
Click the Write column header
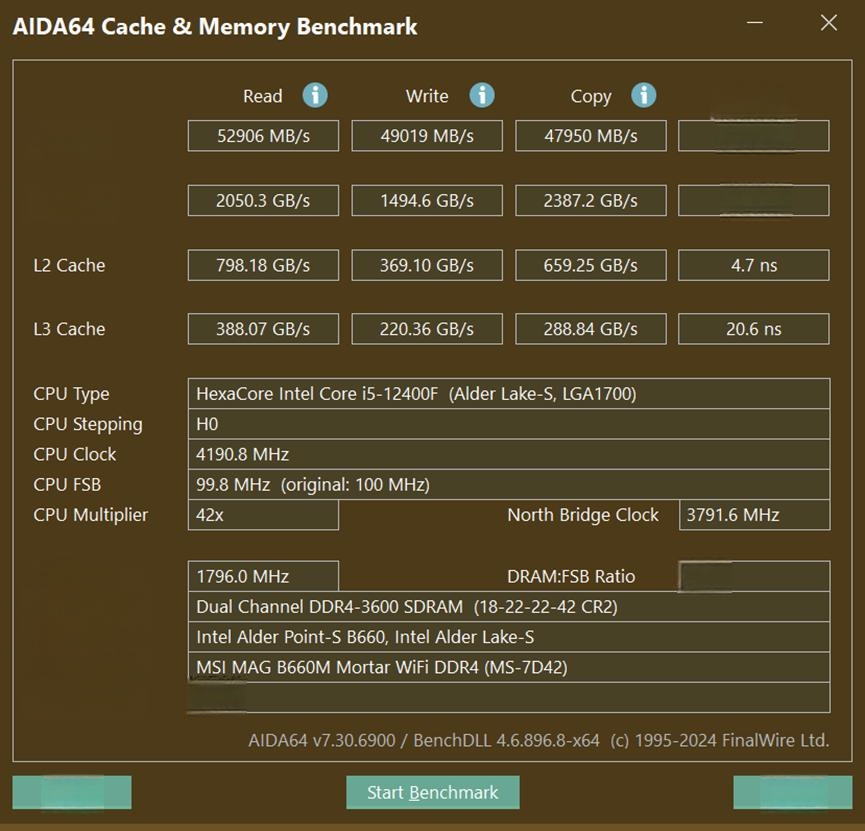pyautogui.click(x=427, y=96)
